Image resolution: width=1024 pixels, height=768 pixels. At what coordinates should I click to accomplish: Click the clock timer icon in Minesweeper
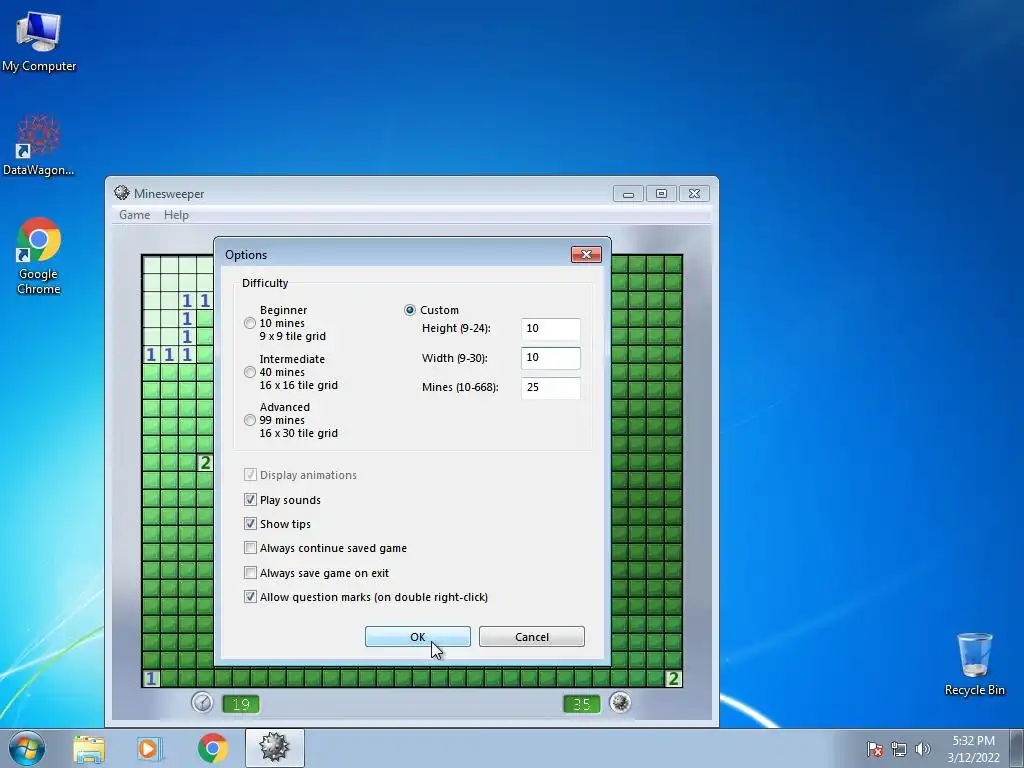202,703
